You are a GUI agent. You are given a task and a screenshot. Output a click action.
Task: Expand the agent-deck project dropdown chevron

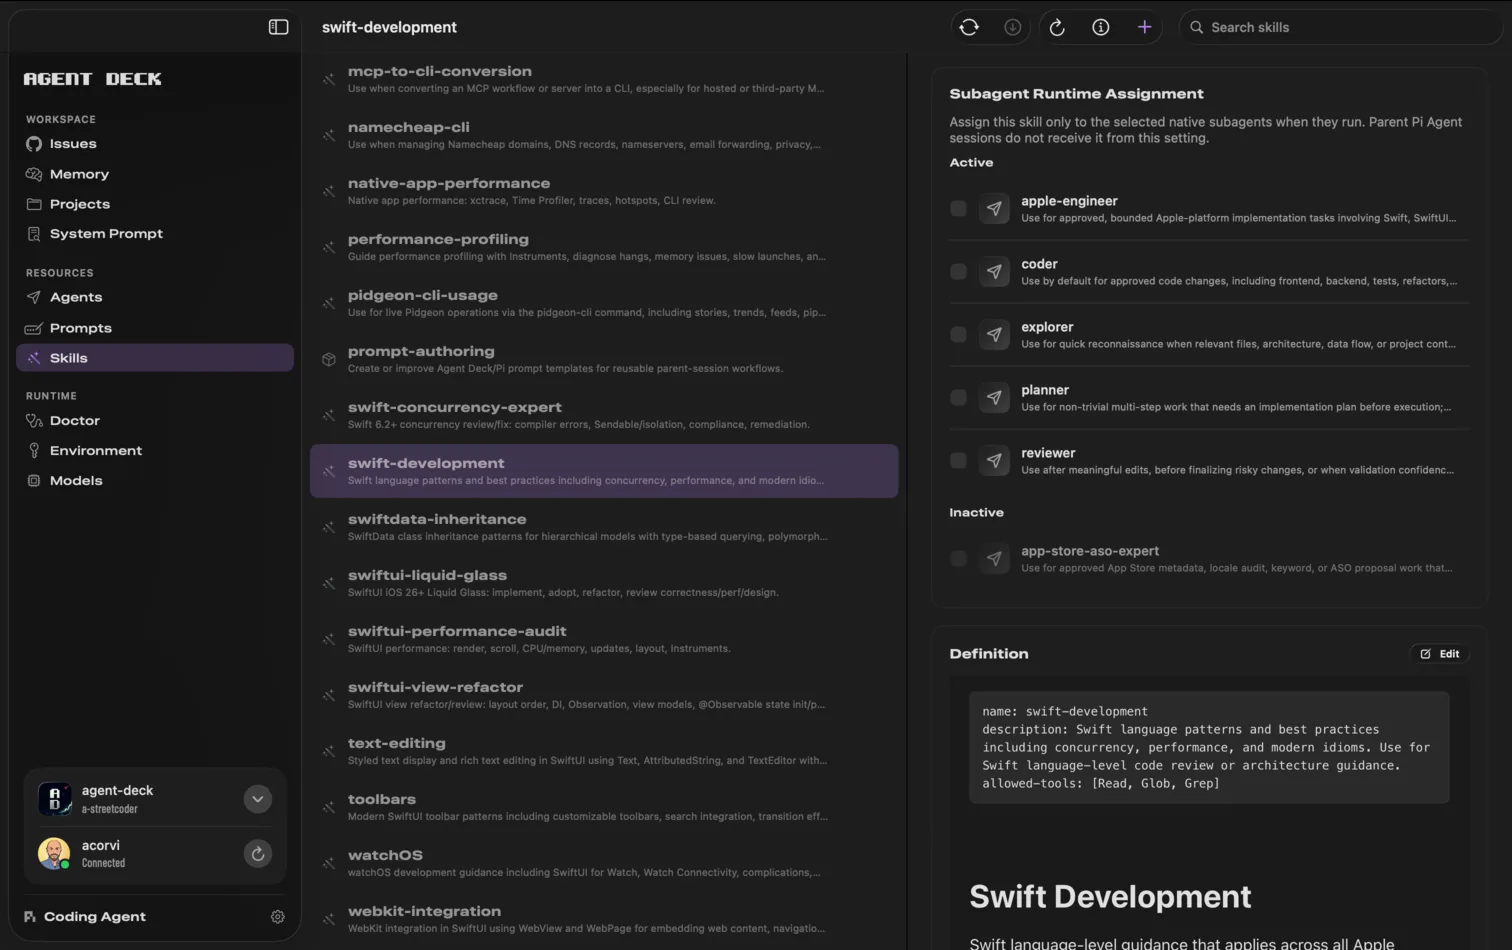[x=258, y=799]
